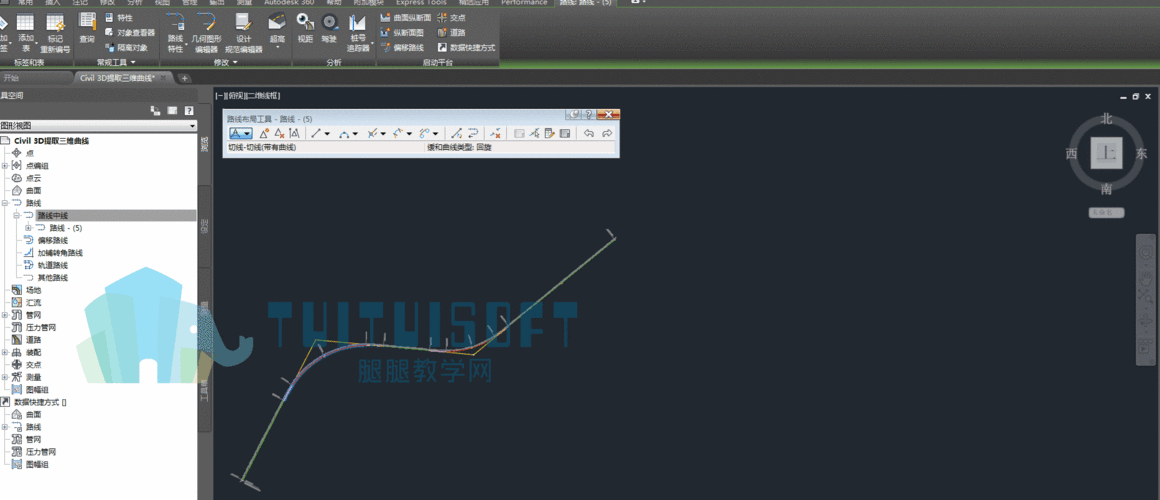This screenshot has height=500, width=1160.
Task: Open tangent-tangent draw tool dropdown
Action: (247, 133)
